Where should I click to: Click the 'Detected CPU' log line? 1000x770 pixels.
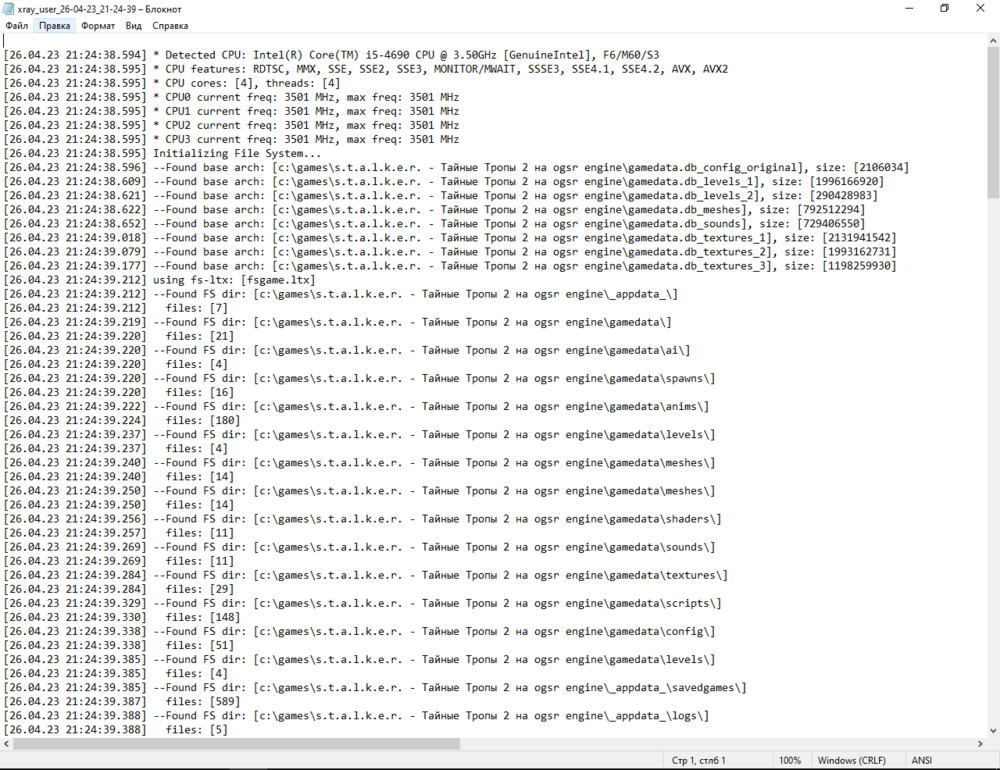(x=332, y=55)
